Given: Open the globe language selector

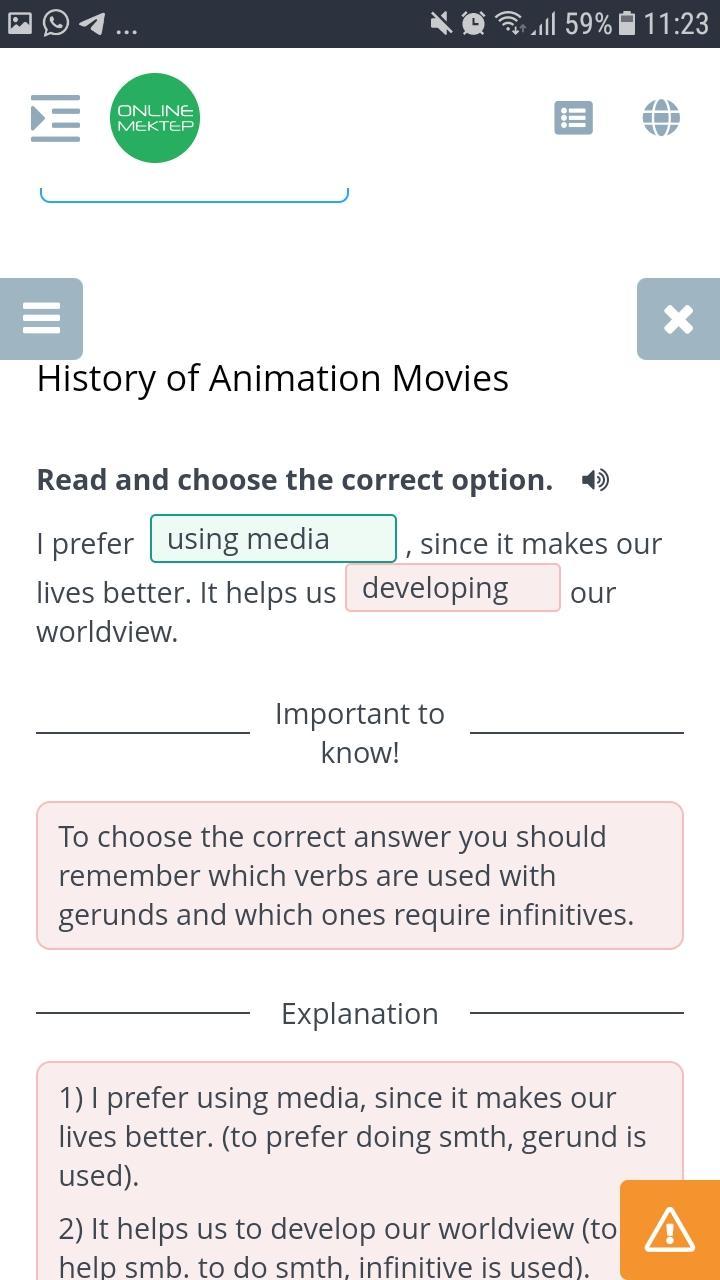Looking at the screenshot, I should [661, 118].
